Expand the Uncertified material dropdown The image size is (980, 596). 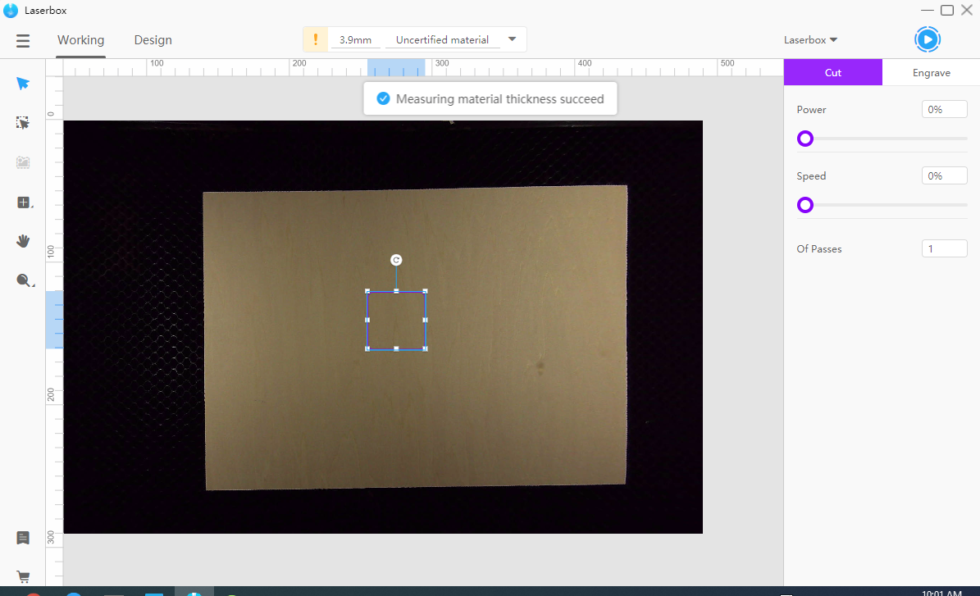tap(512, 39)
